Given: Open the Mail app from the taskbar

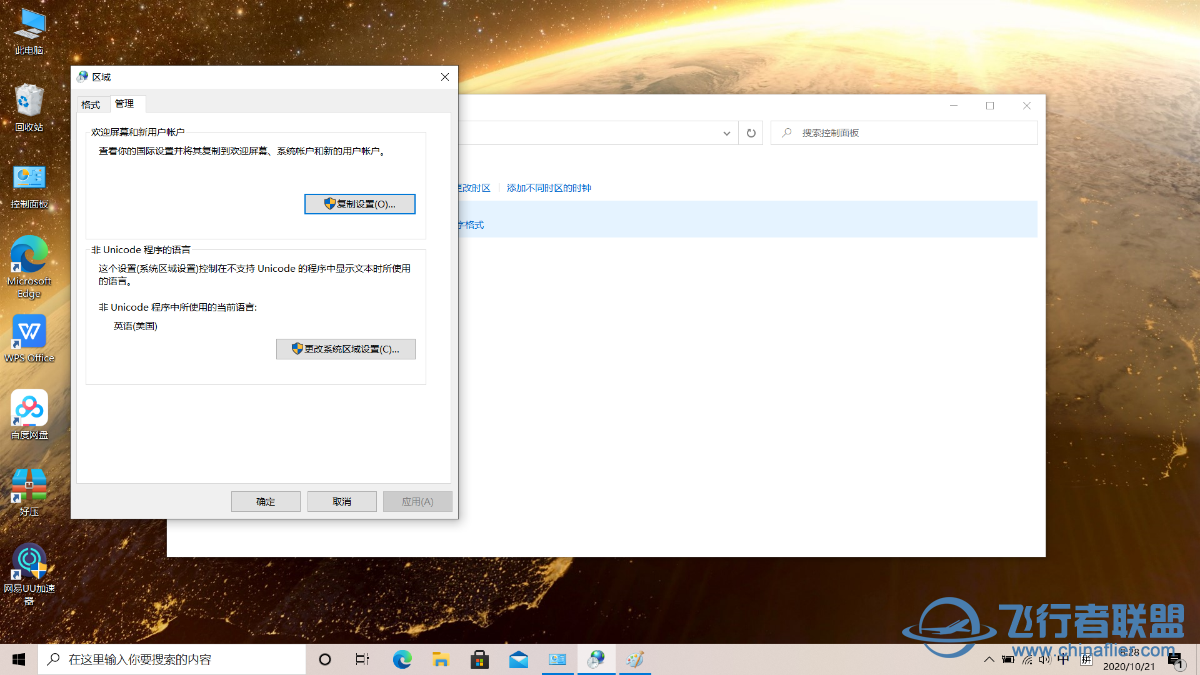Looking at the screenshot, I should point(519,659).
